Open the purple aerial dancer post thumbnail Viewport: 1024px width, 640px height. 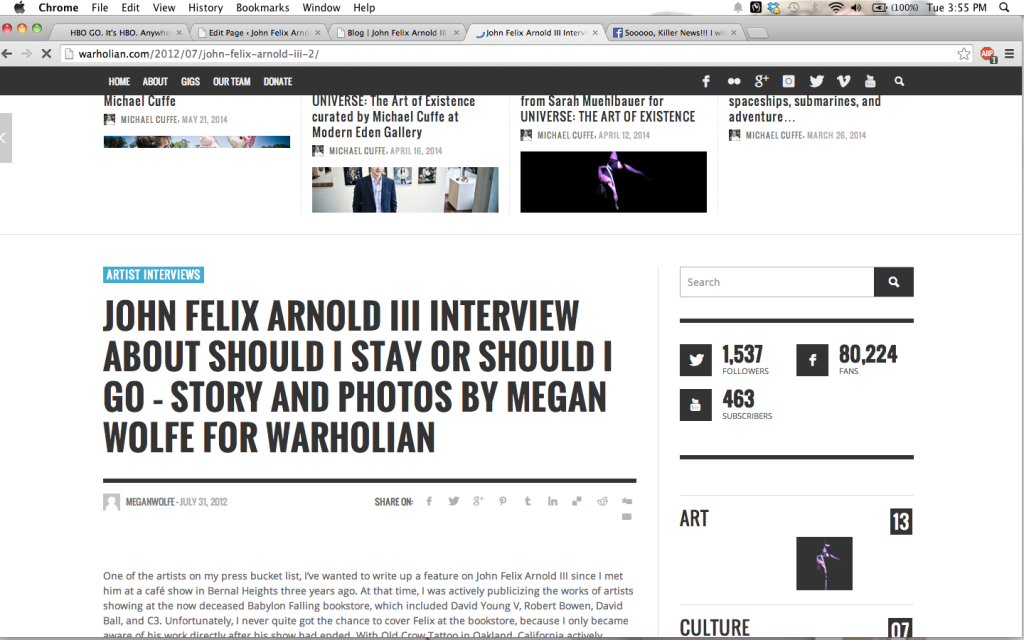(613, 182)
